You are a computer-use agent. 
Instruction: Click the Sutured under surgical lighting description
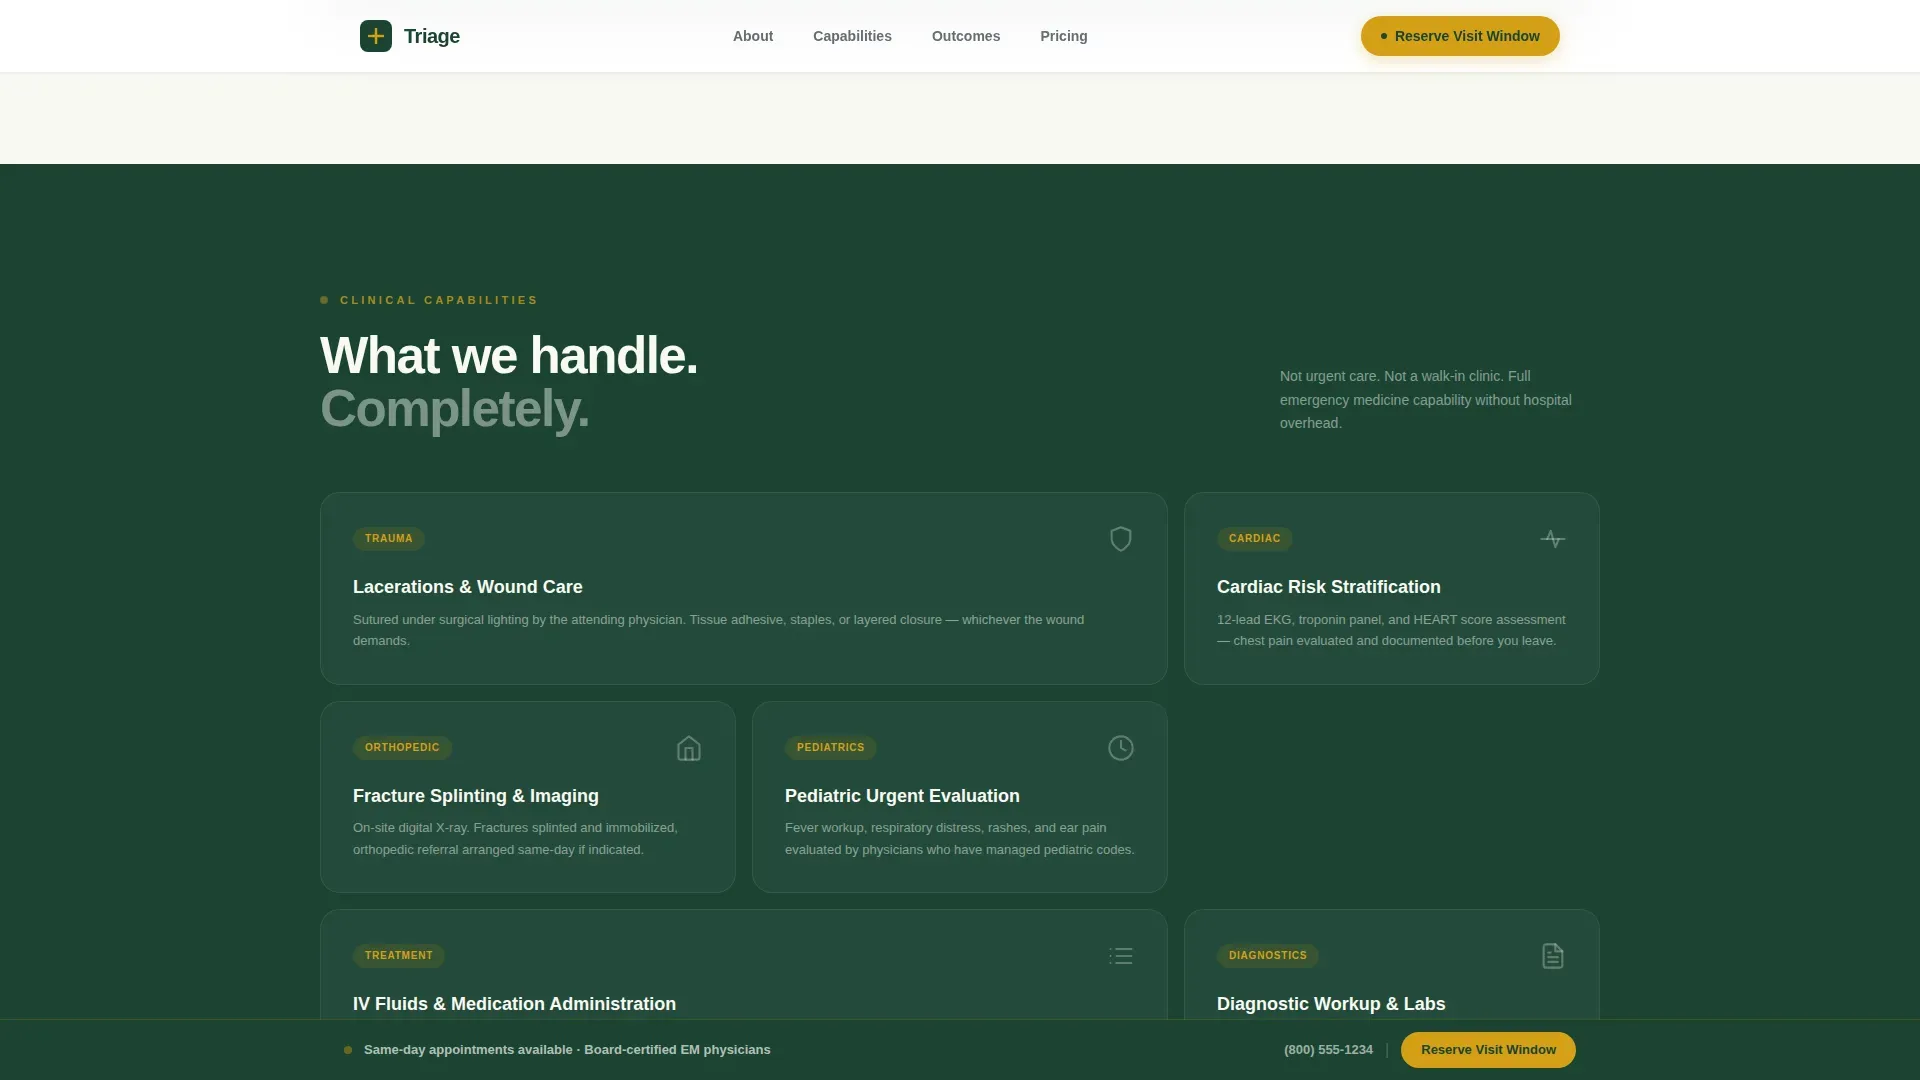coord(718,630)
